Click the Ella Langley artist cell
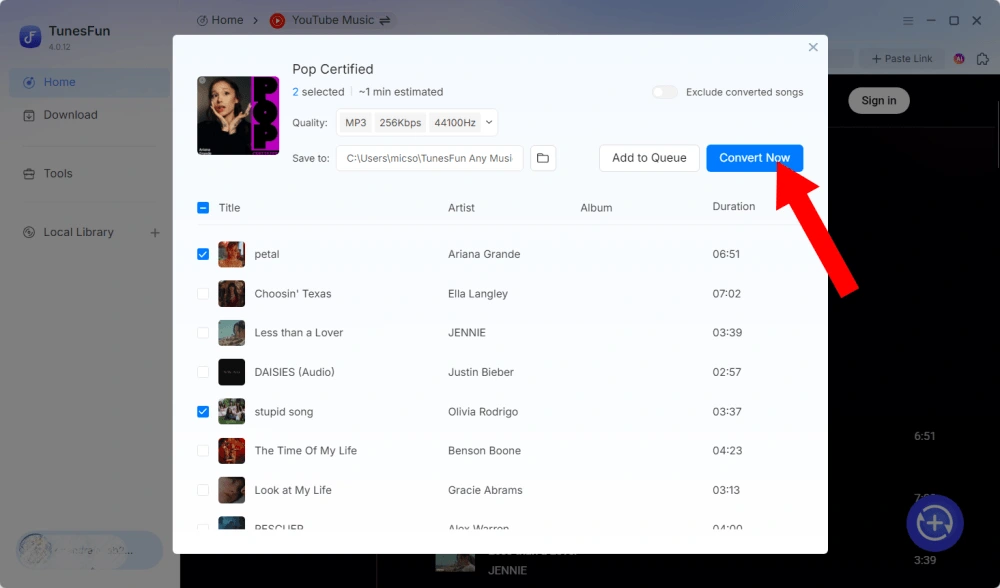Image resolution: width=1000 pixels, height=588 pixels. pyautogui.click(x=478, y=294)
